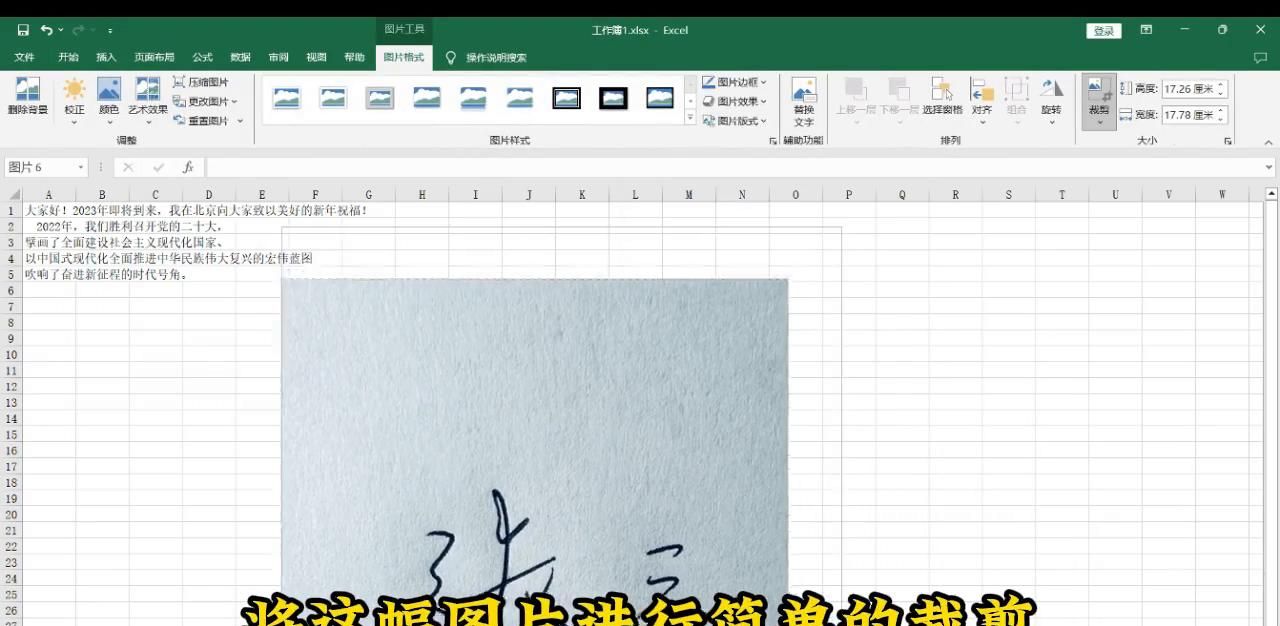Open the Picture Styles dialog launcher
1280x626 pixels.
pyautogui.click(x=772, y=141)
